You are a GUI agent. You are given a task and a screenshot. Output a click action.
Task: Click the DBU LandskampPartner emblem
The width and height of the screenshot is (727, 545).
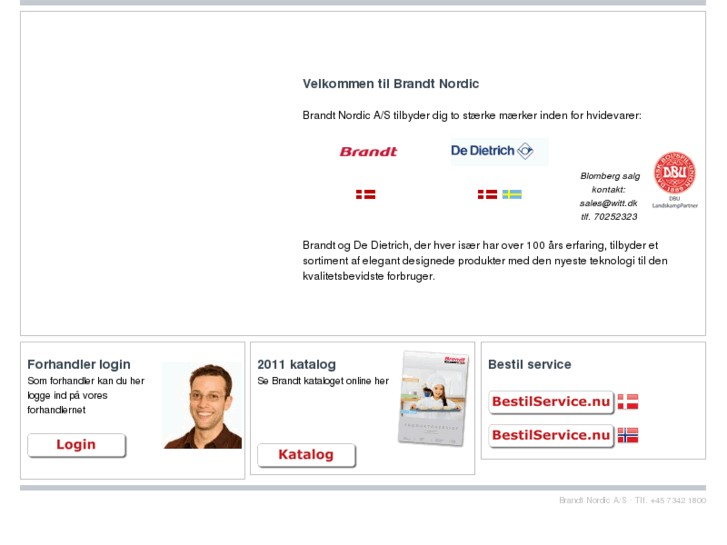tap(675, 180)
